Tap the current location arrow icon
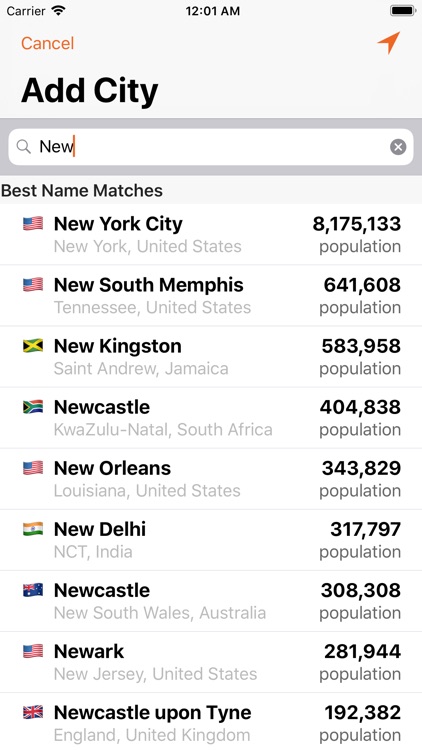422x750 pixels. (x=389, y=43)
